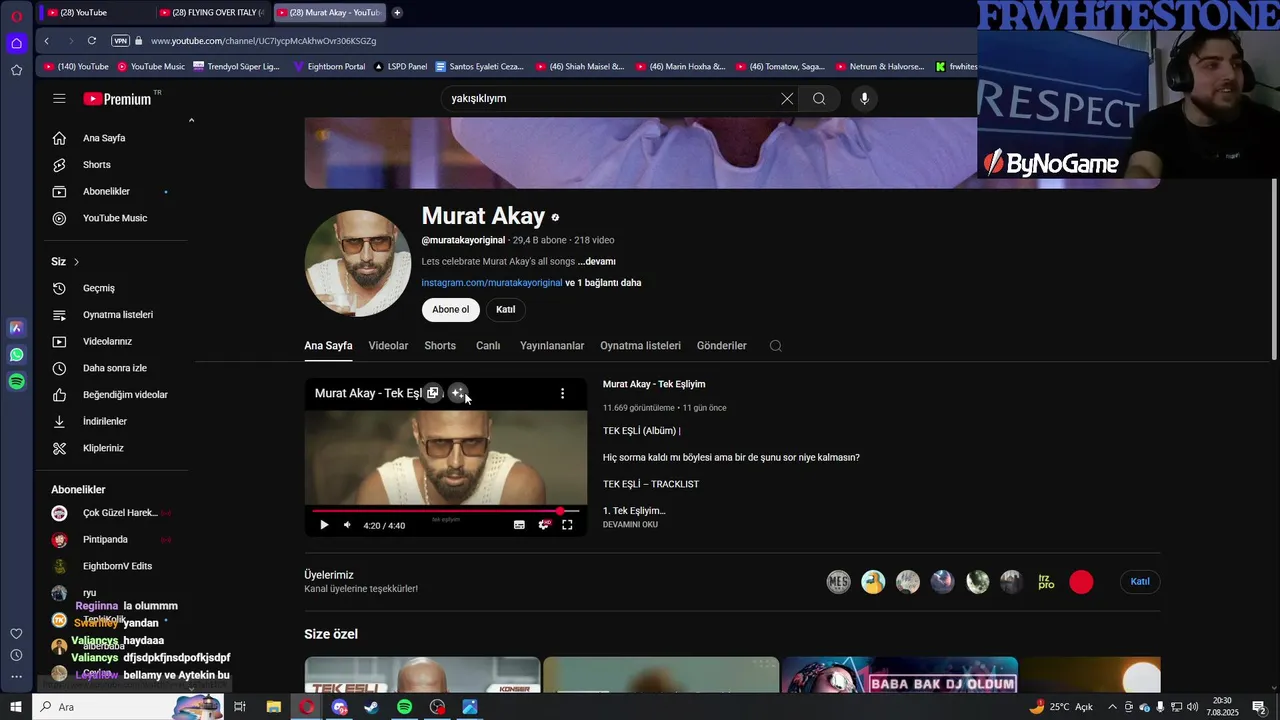Open Aria AI icon in Opera sidebar
1280x720 pixels.
tap(16, 327)
